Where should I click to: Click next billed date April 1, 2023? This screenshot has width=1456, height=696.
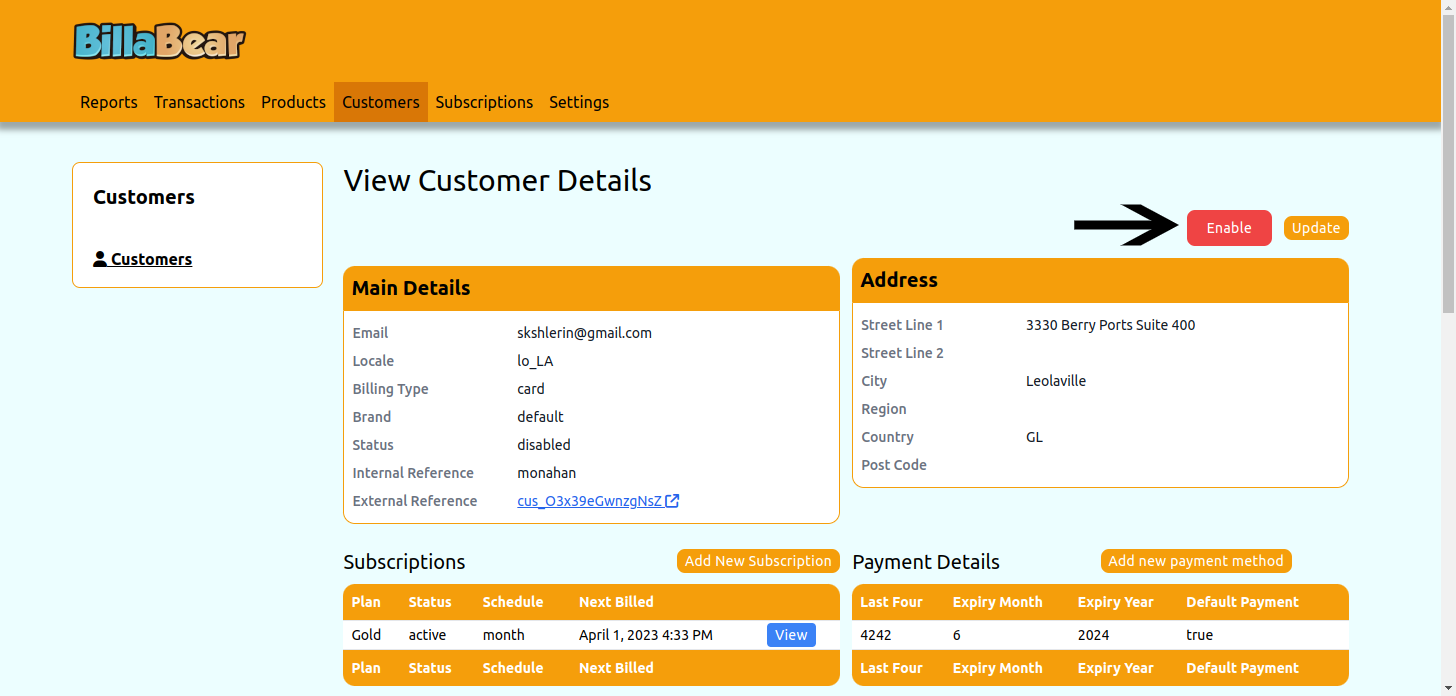[646, 635]
